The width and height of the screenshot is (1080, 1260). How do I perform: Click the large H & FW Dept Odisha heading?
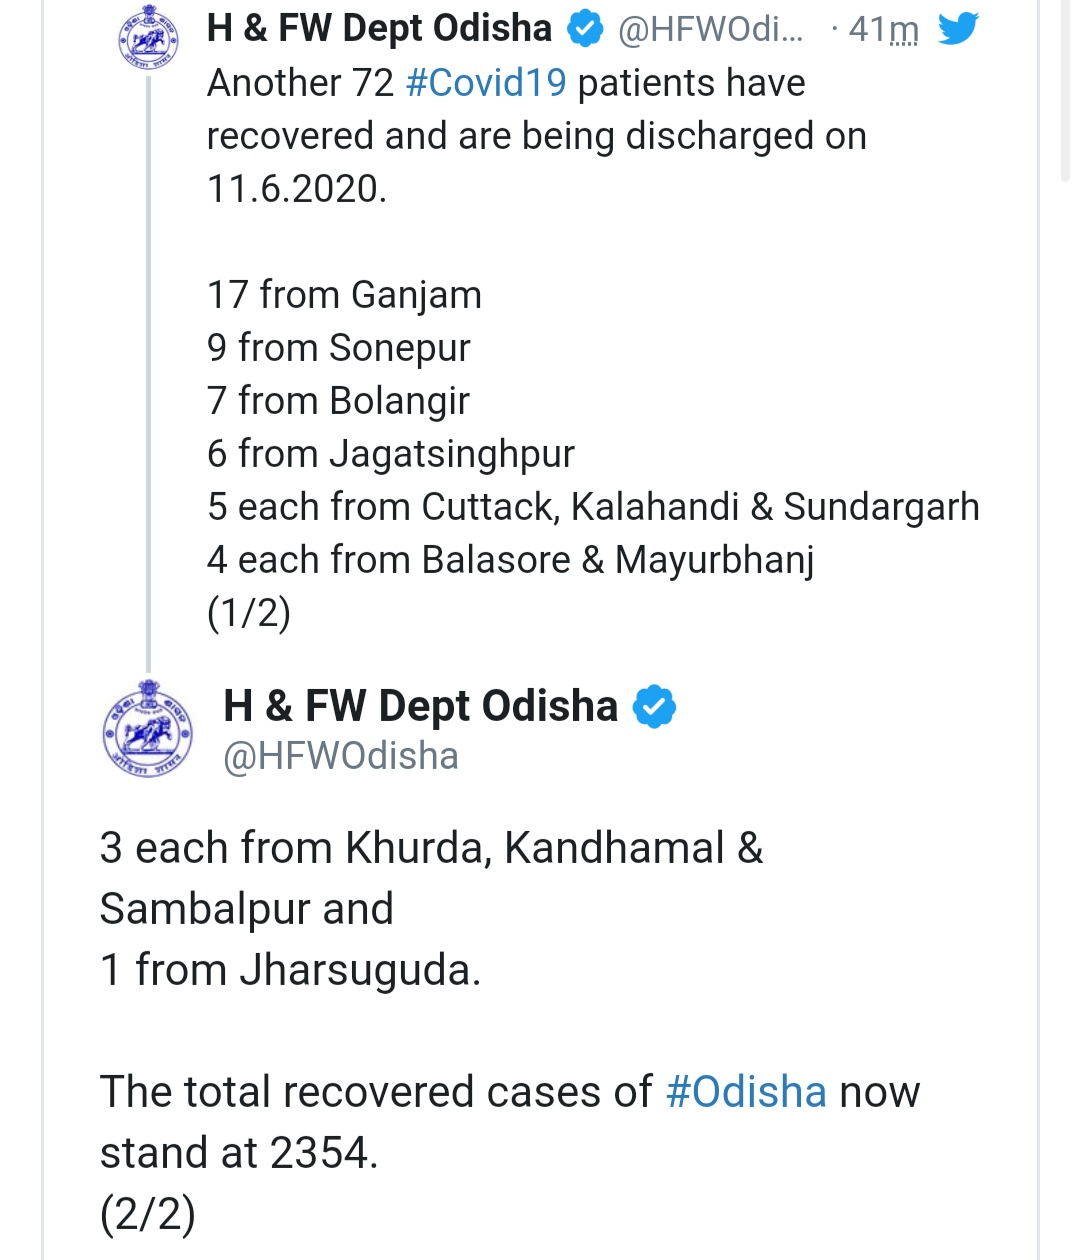point(420,706)
